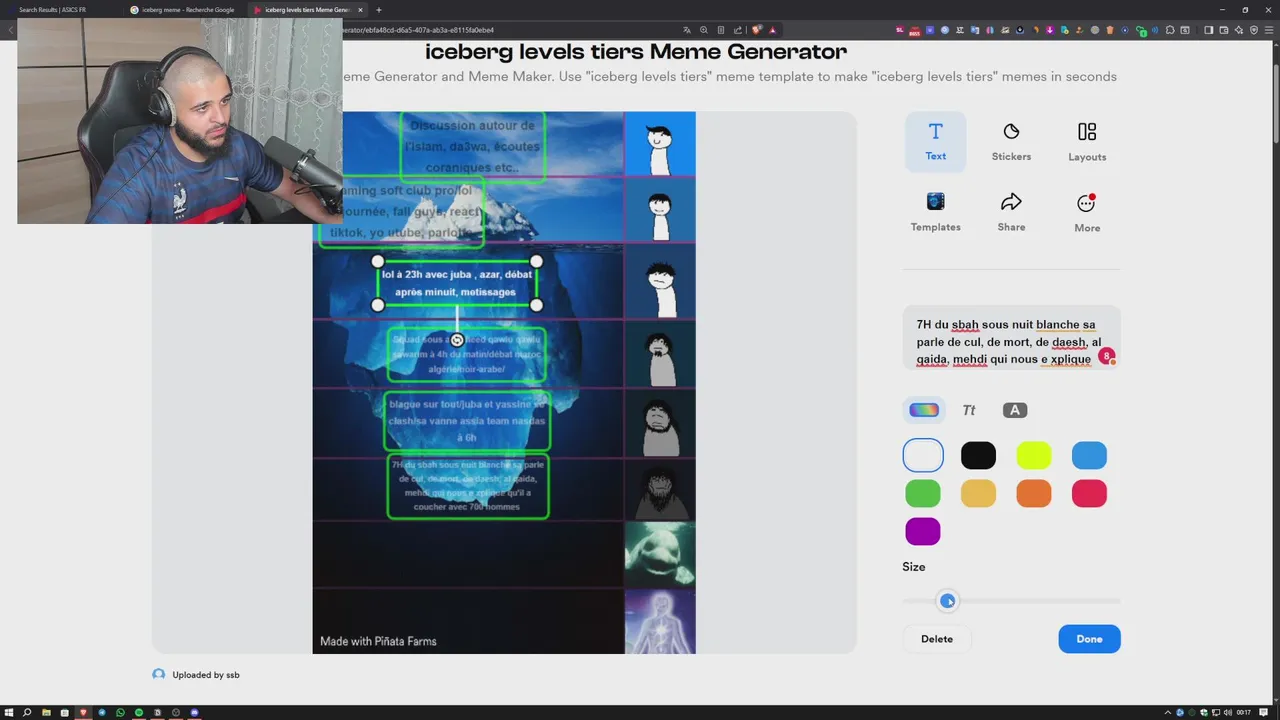
Task: Click the text Size slider handle
Action: (947, 600)
